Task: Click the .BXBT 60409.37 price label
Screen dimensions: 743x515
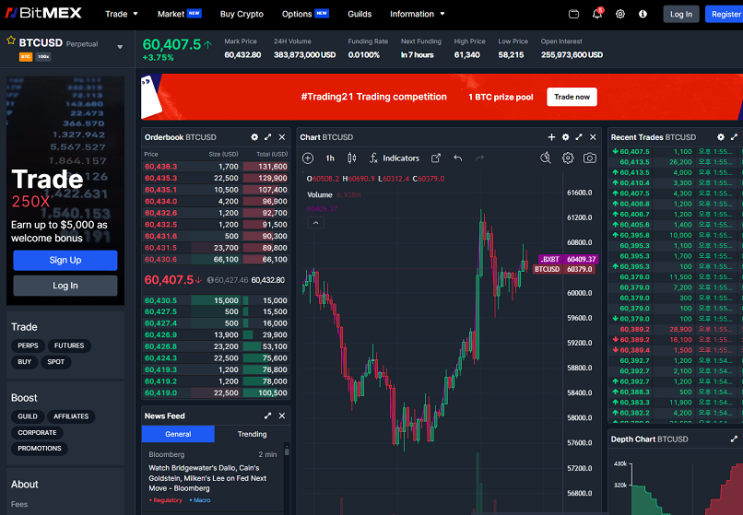Action: pos(568,259)
